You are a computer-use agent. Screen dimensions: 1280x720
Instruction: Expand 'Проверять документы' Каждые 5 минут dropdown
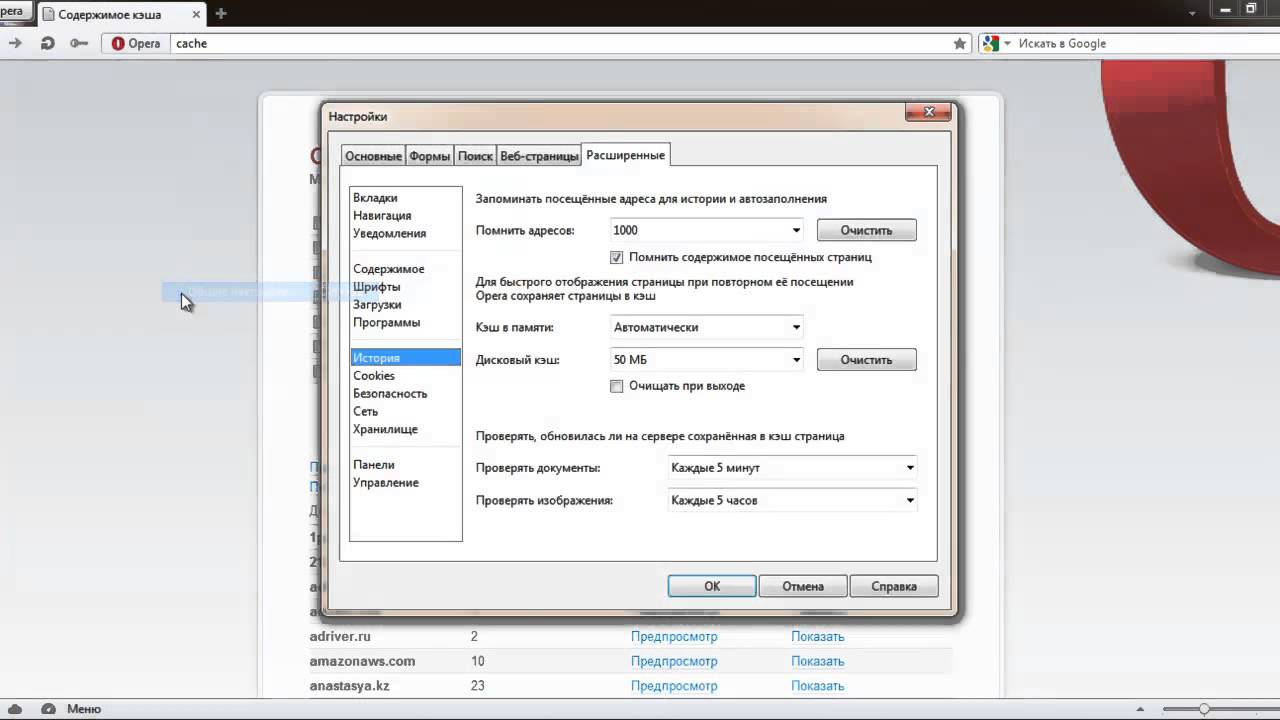(x=792, y=467)
